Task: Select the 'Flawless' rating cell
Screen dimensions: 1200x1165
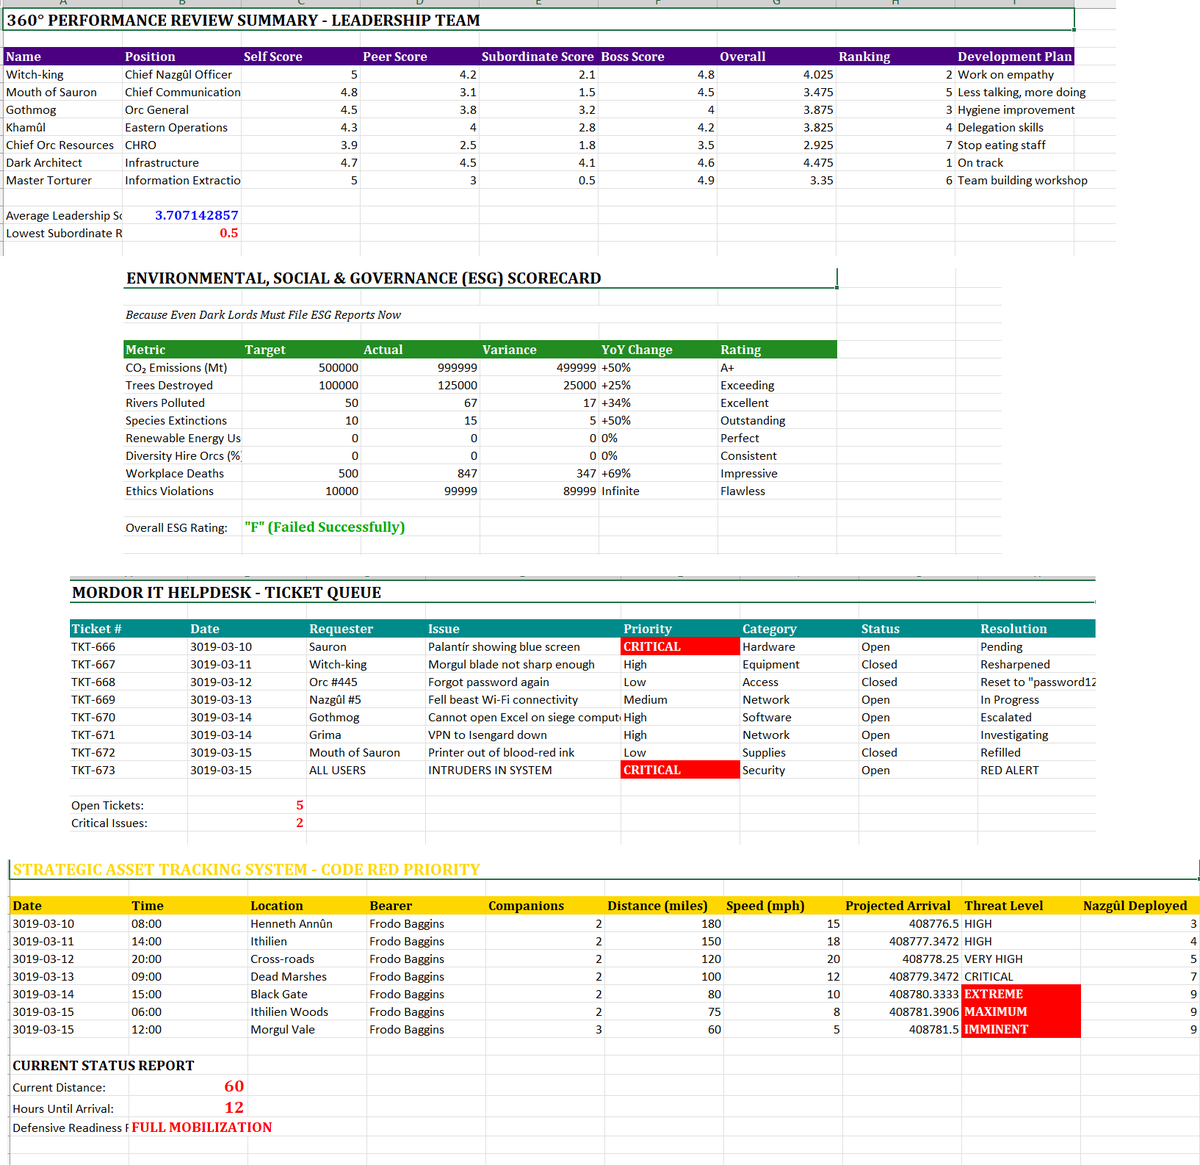Action: click(777, 492)
